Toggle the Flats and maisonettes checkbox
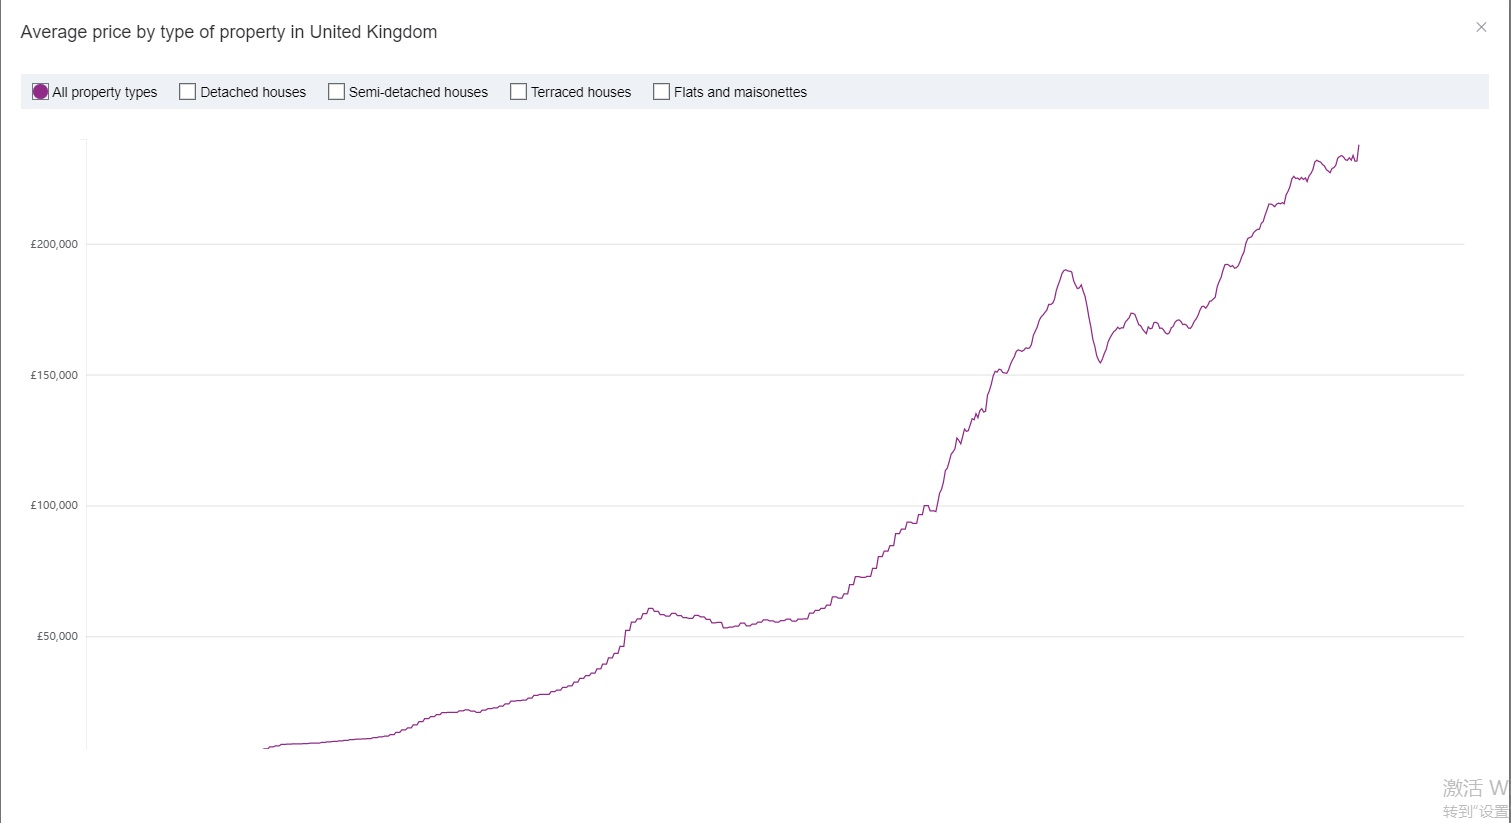 [x=661, y=92]
